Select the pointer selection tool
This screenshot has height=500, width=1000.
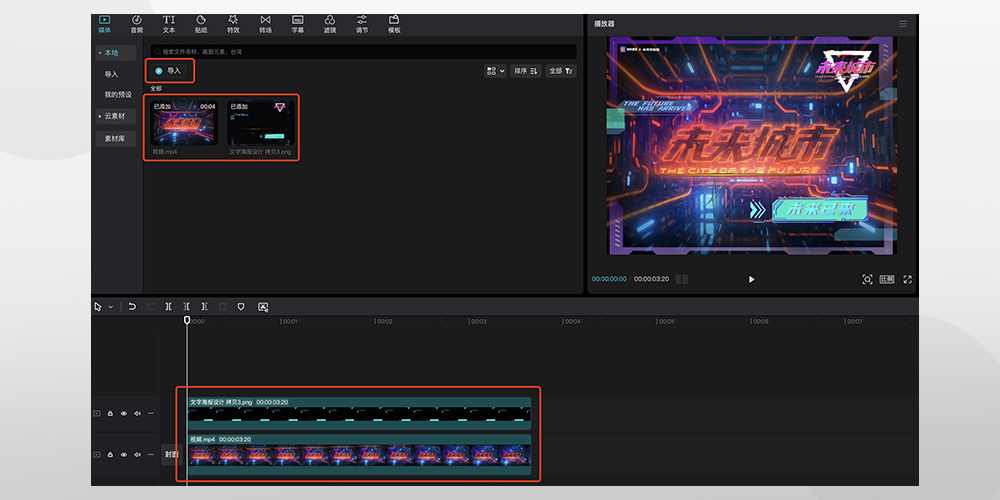point(98,307)
